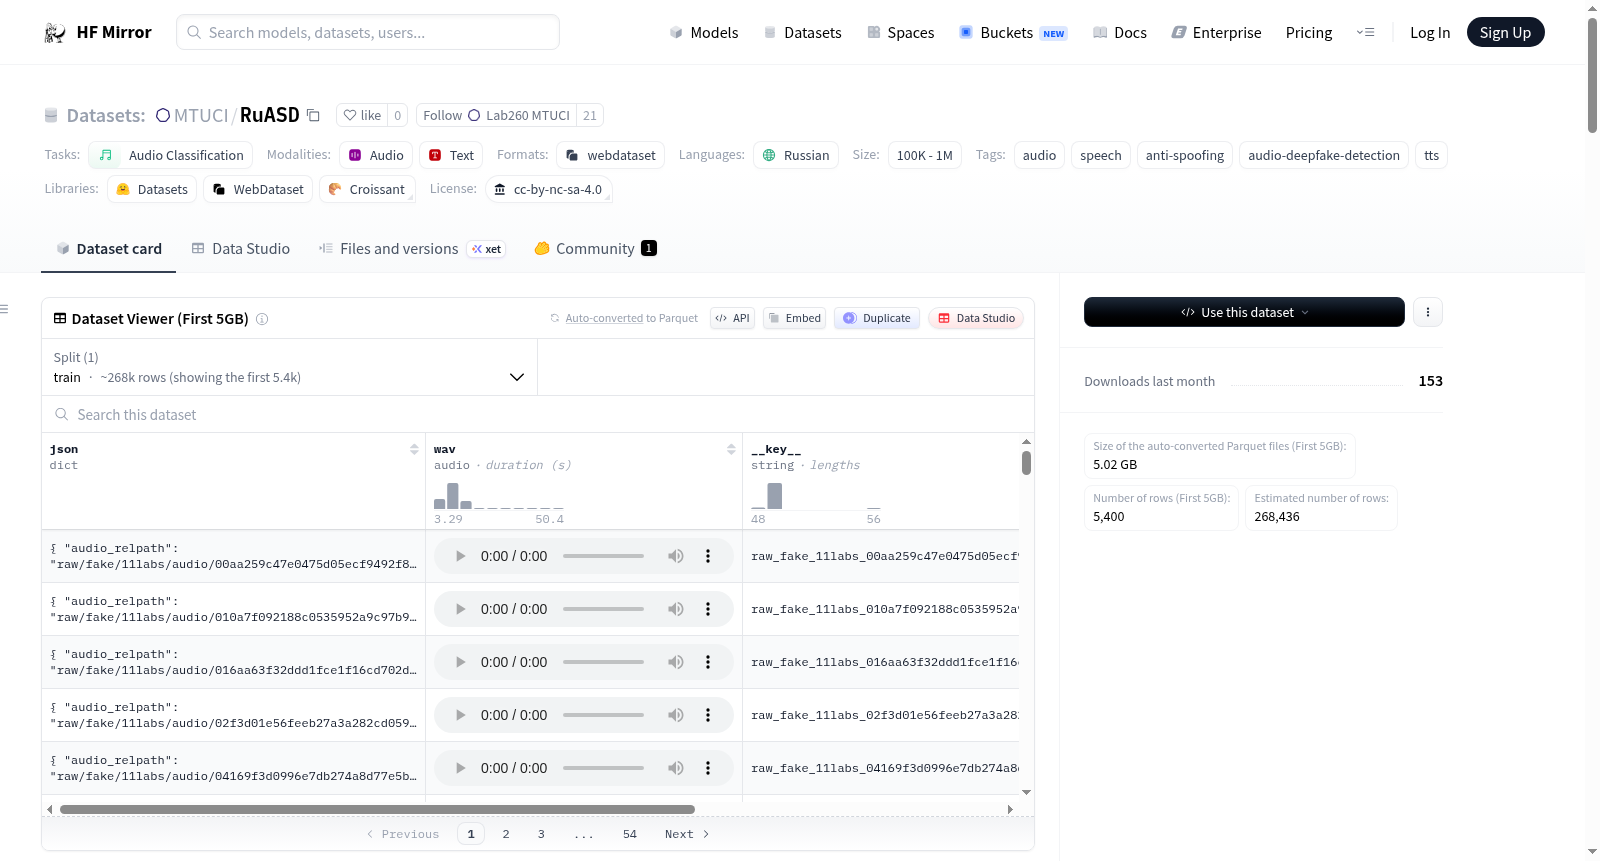Go to the Next page of rows
Viewport: 1600px width, 861px height.
click(687, 834)
